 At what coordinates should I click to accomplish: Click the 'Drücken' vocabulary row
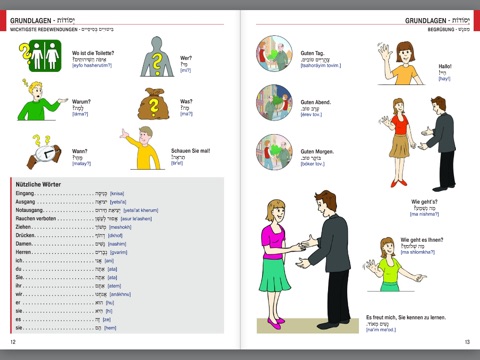pos(69,235)
